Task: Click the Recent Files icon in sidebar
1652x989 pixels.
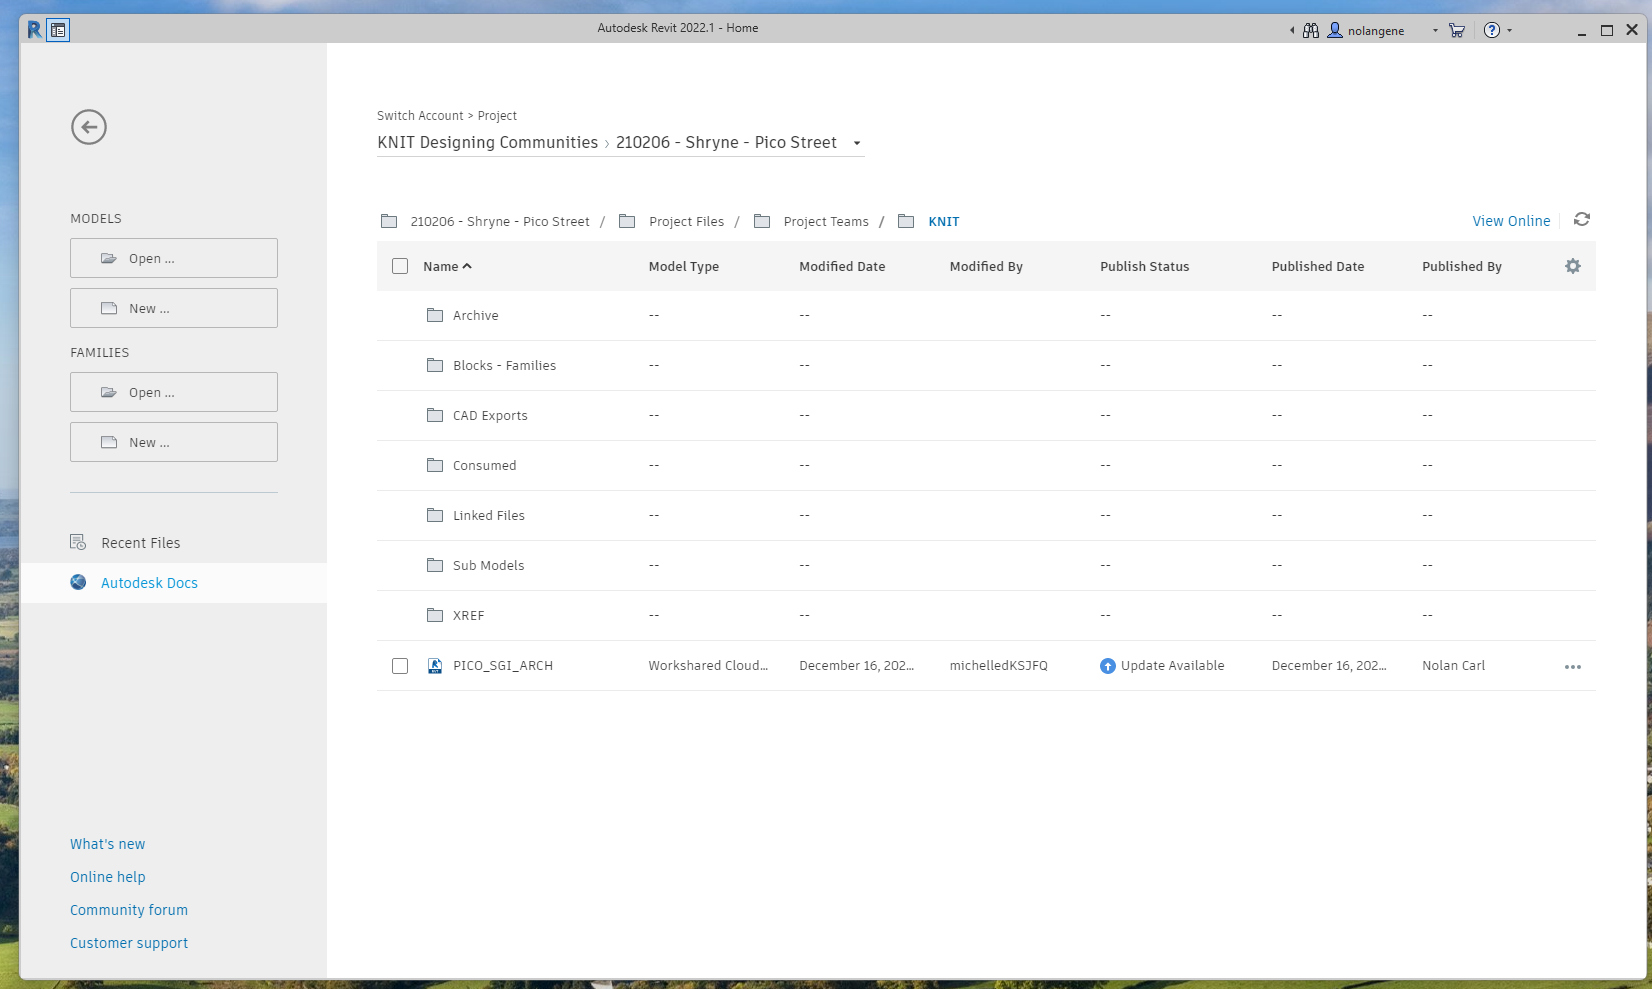Action: coord(77,542)
